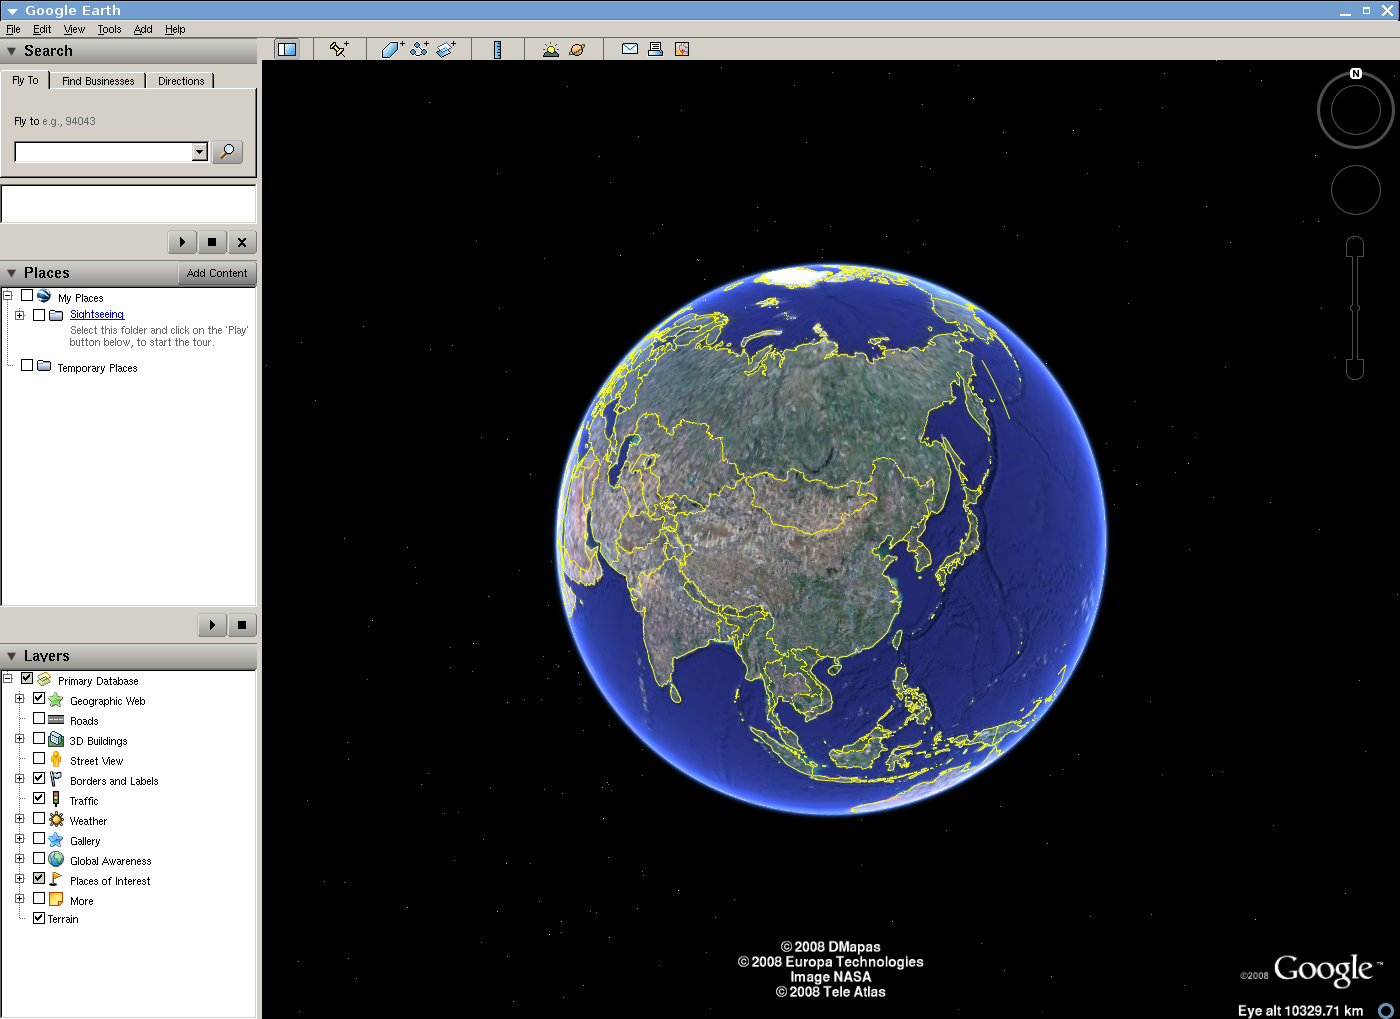
Task: Open the Help menu
Action: click(x=175, y=29)
